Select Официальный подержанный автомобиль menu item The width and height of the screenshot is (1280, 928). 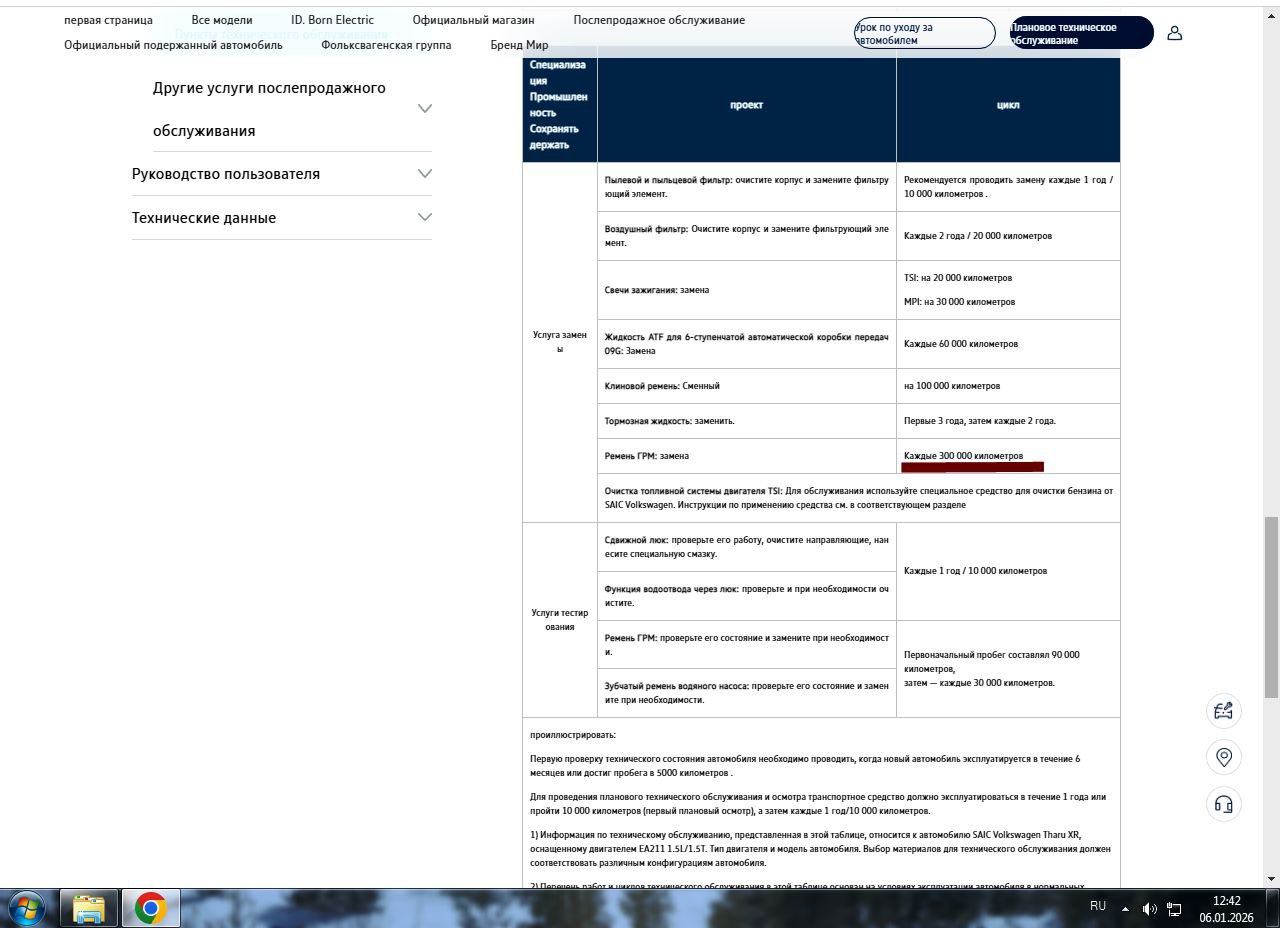click(173, 45)
